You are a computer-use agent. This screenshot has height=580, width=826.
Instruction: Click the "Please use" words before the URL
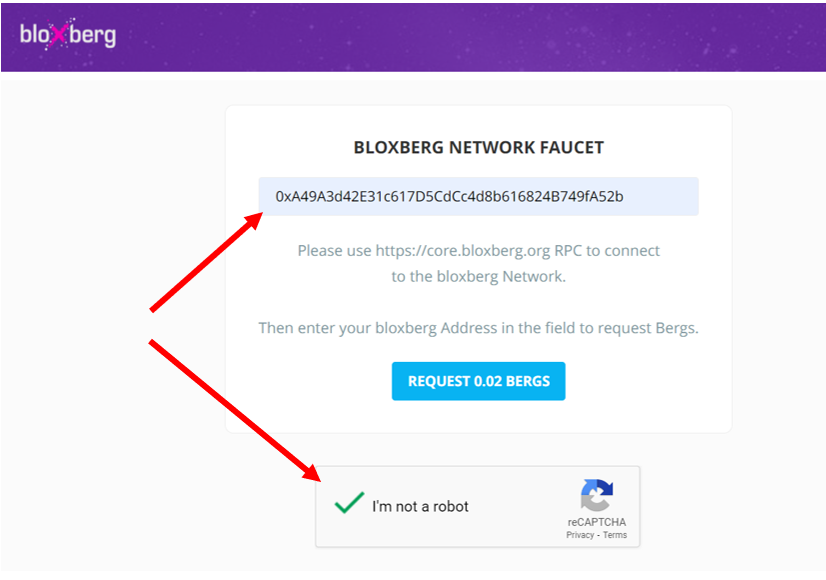335,251
